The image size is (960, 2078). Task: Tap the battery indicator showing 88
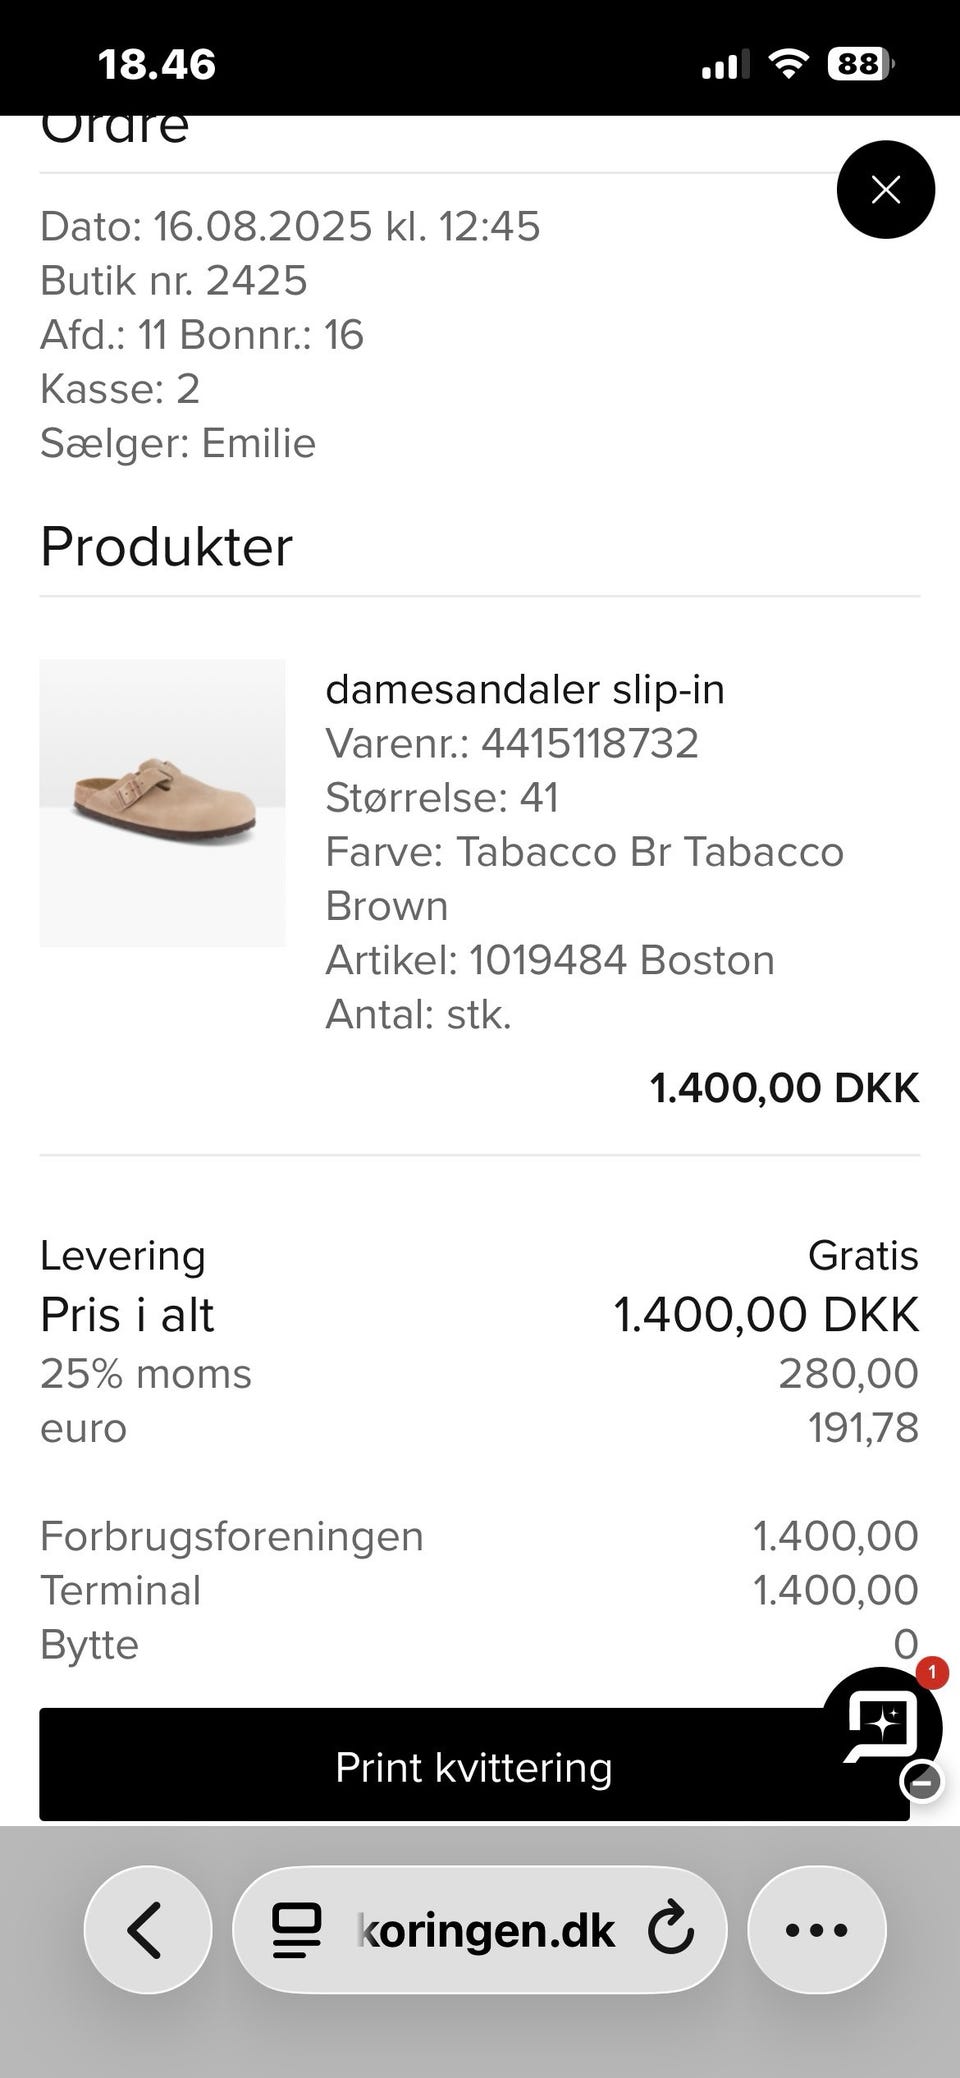(860, 65)
